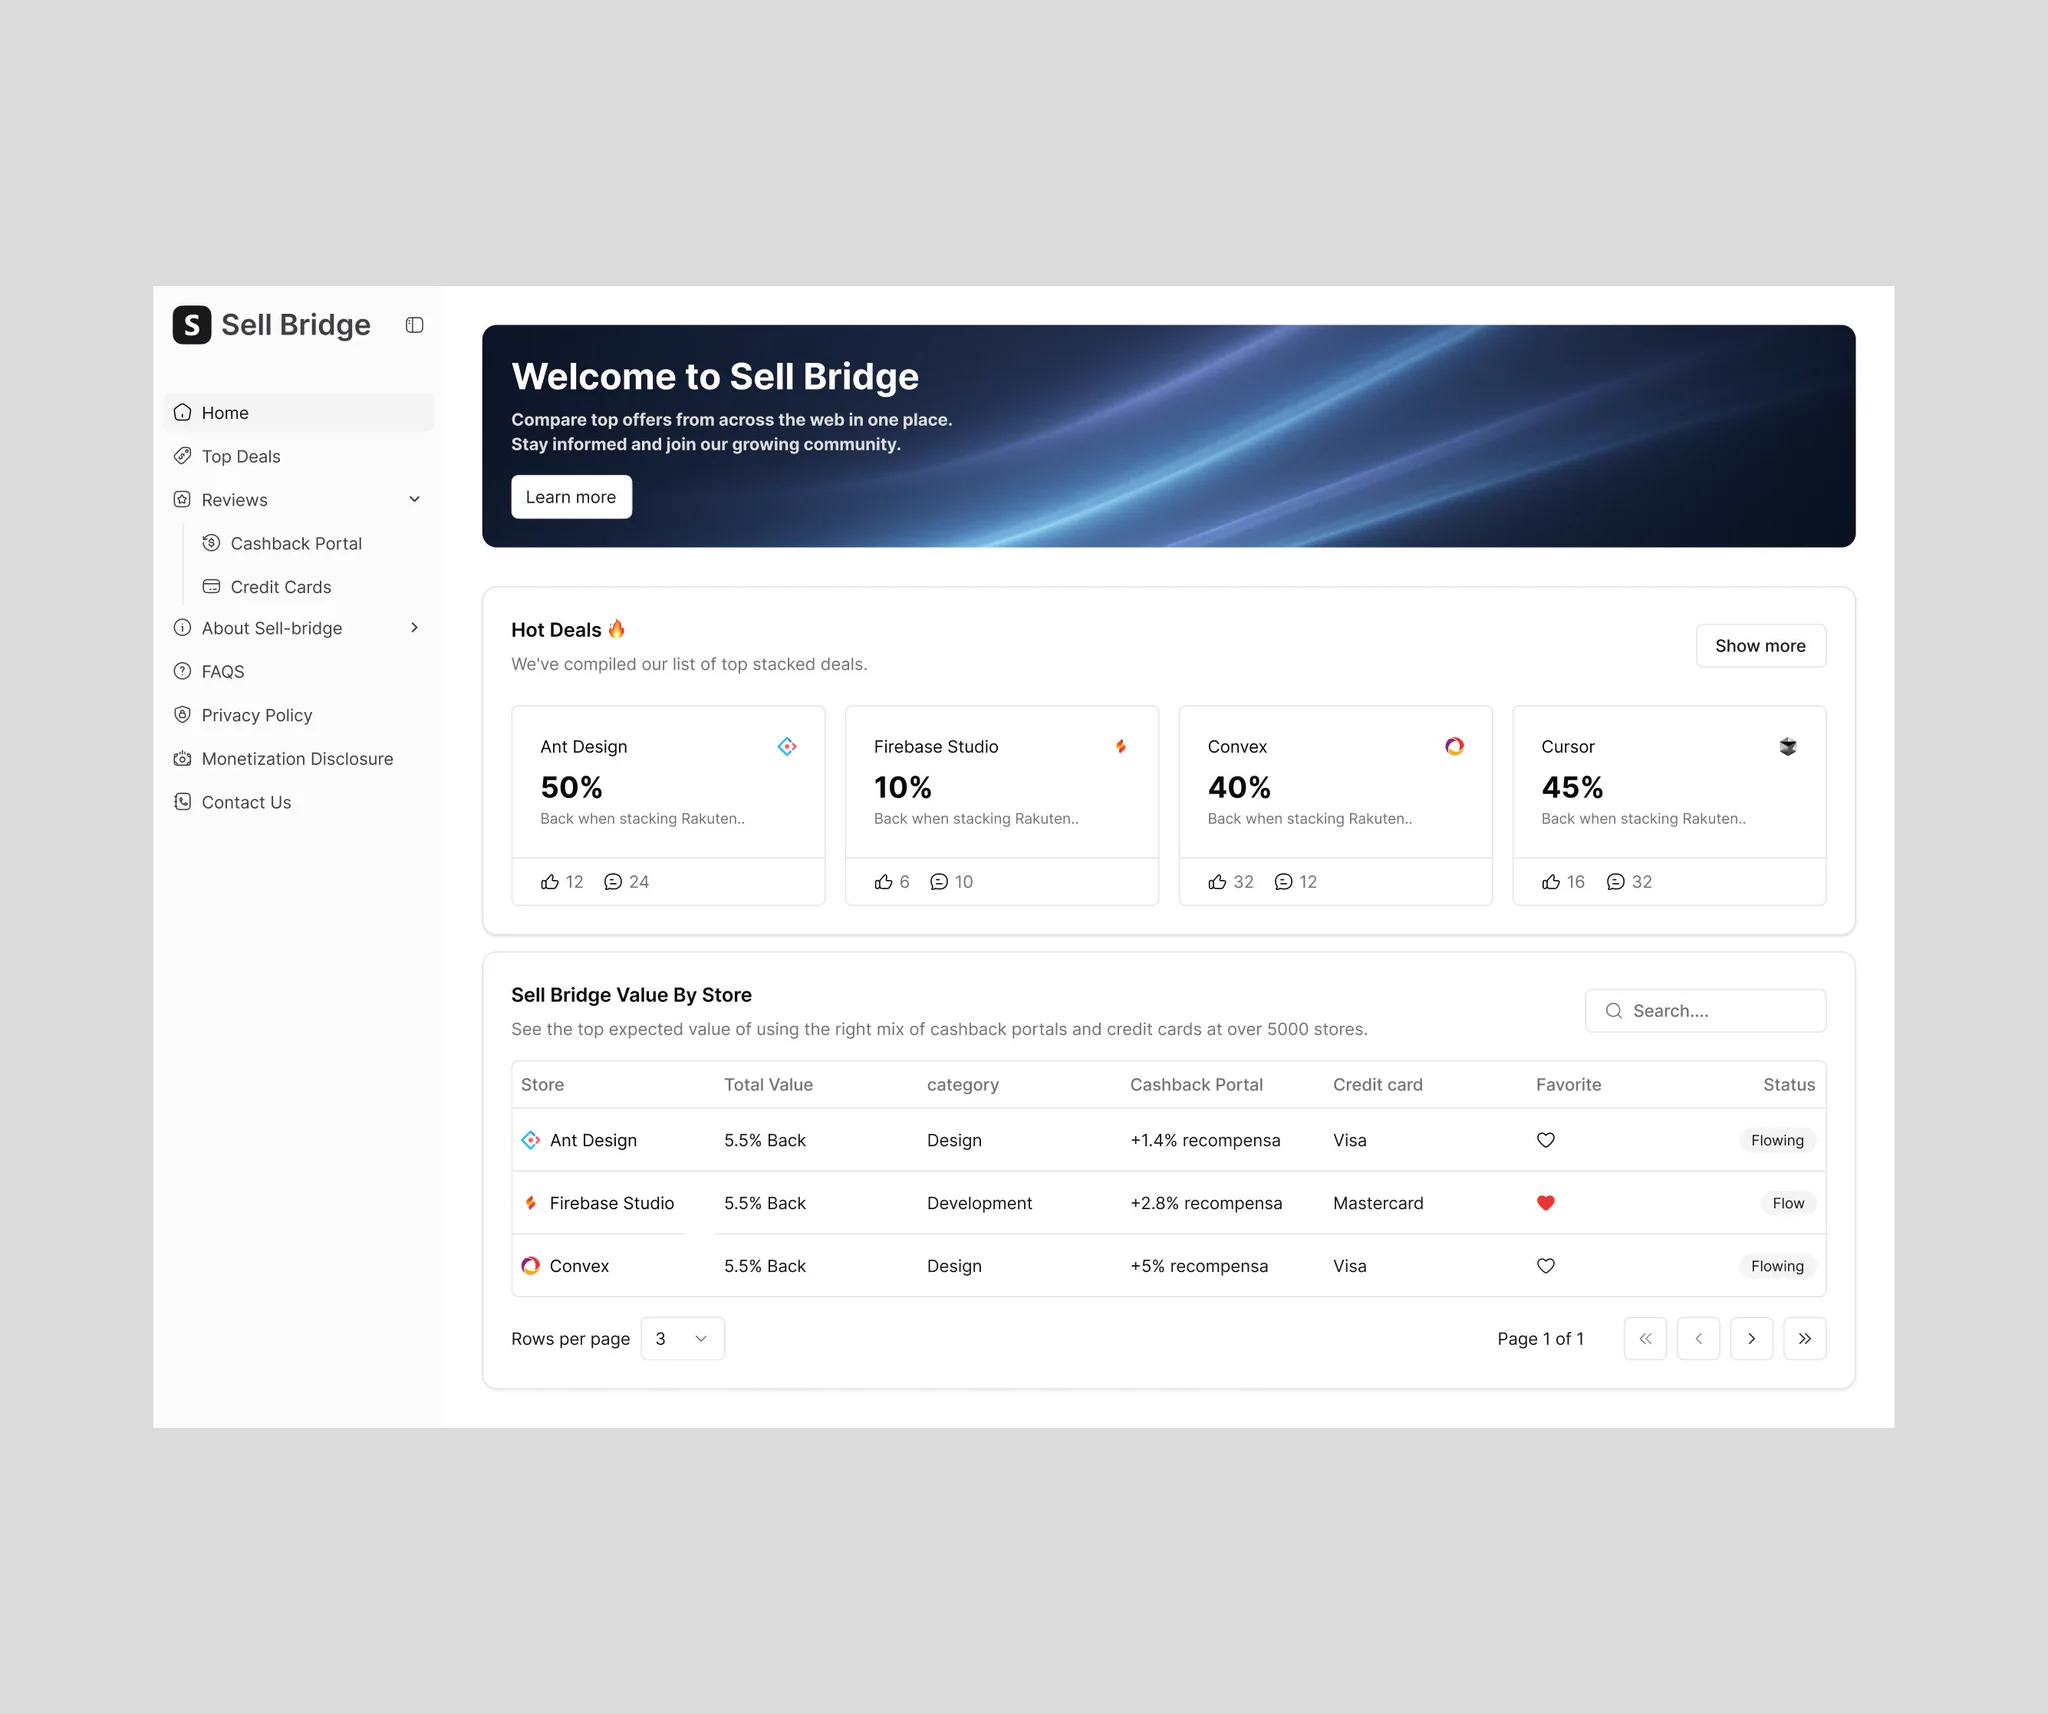Click the Reviews star icon
Screen dimensions: 2048x1714
click(182, 499)
